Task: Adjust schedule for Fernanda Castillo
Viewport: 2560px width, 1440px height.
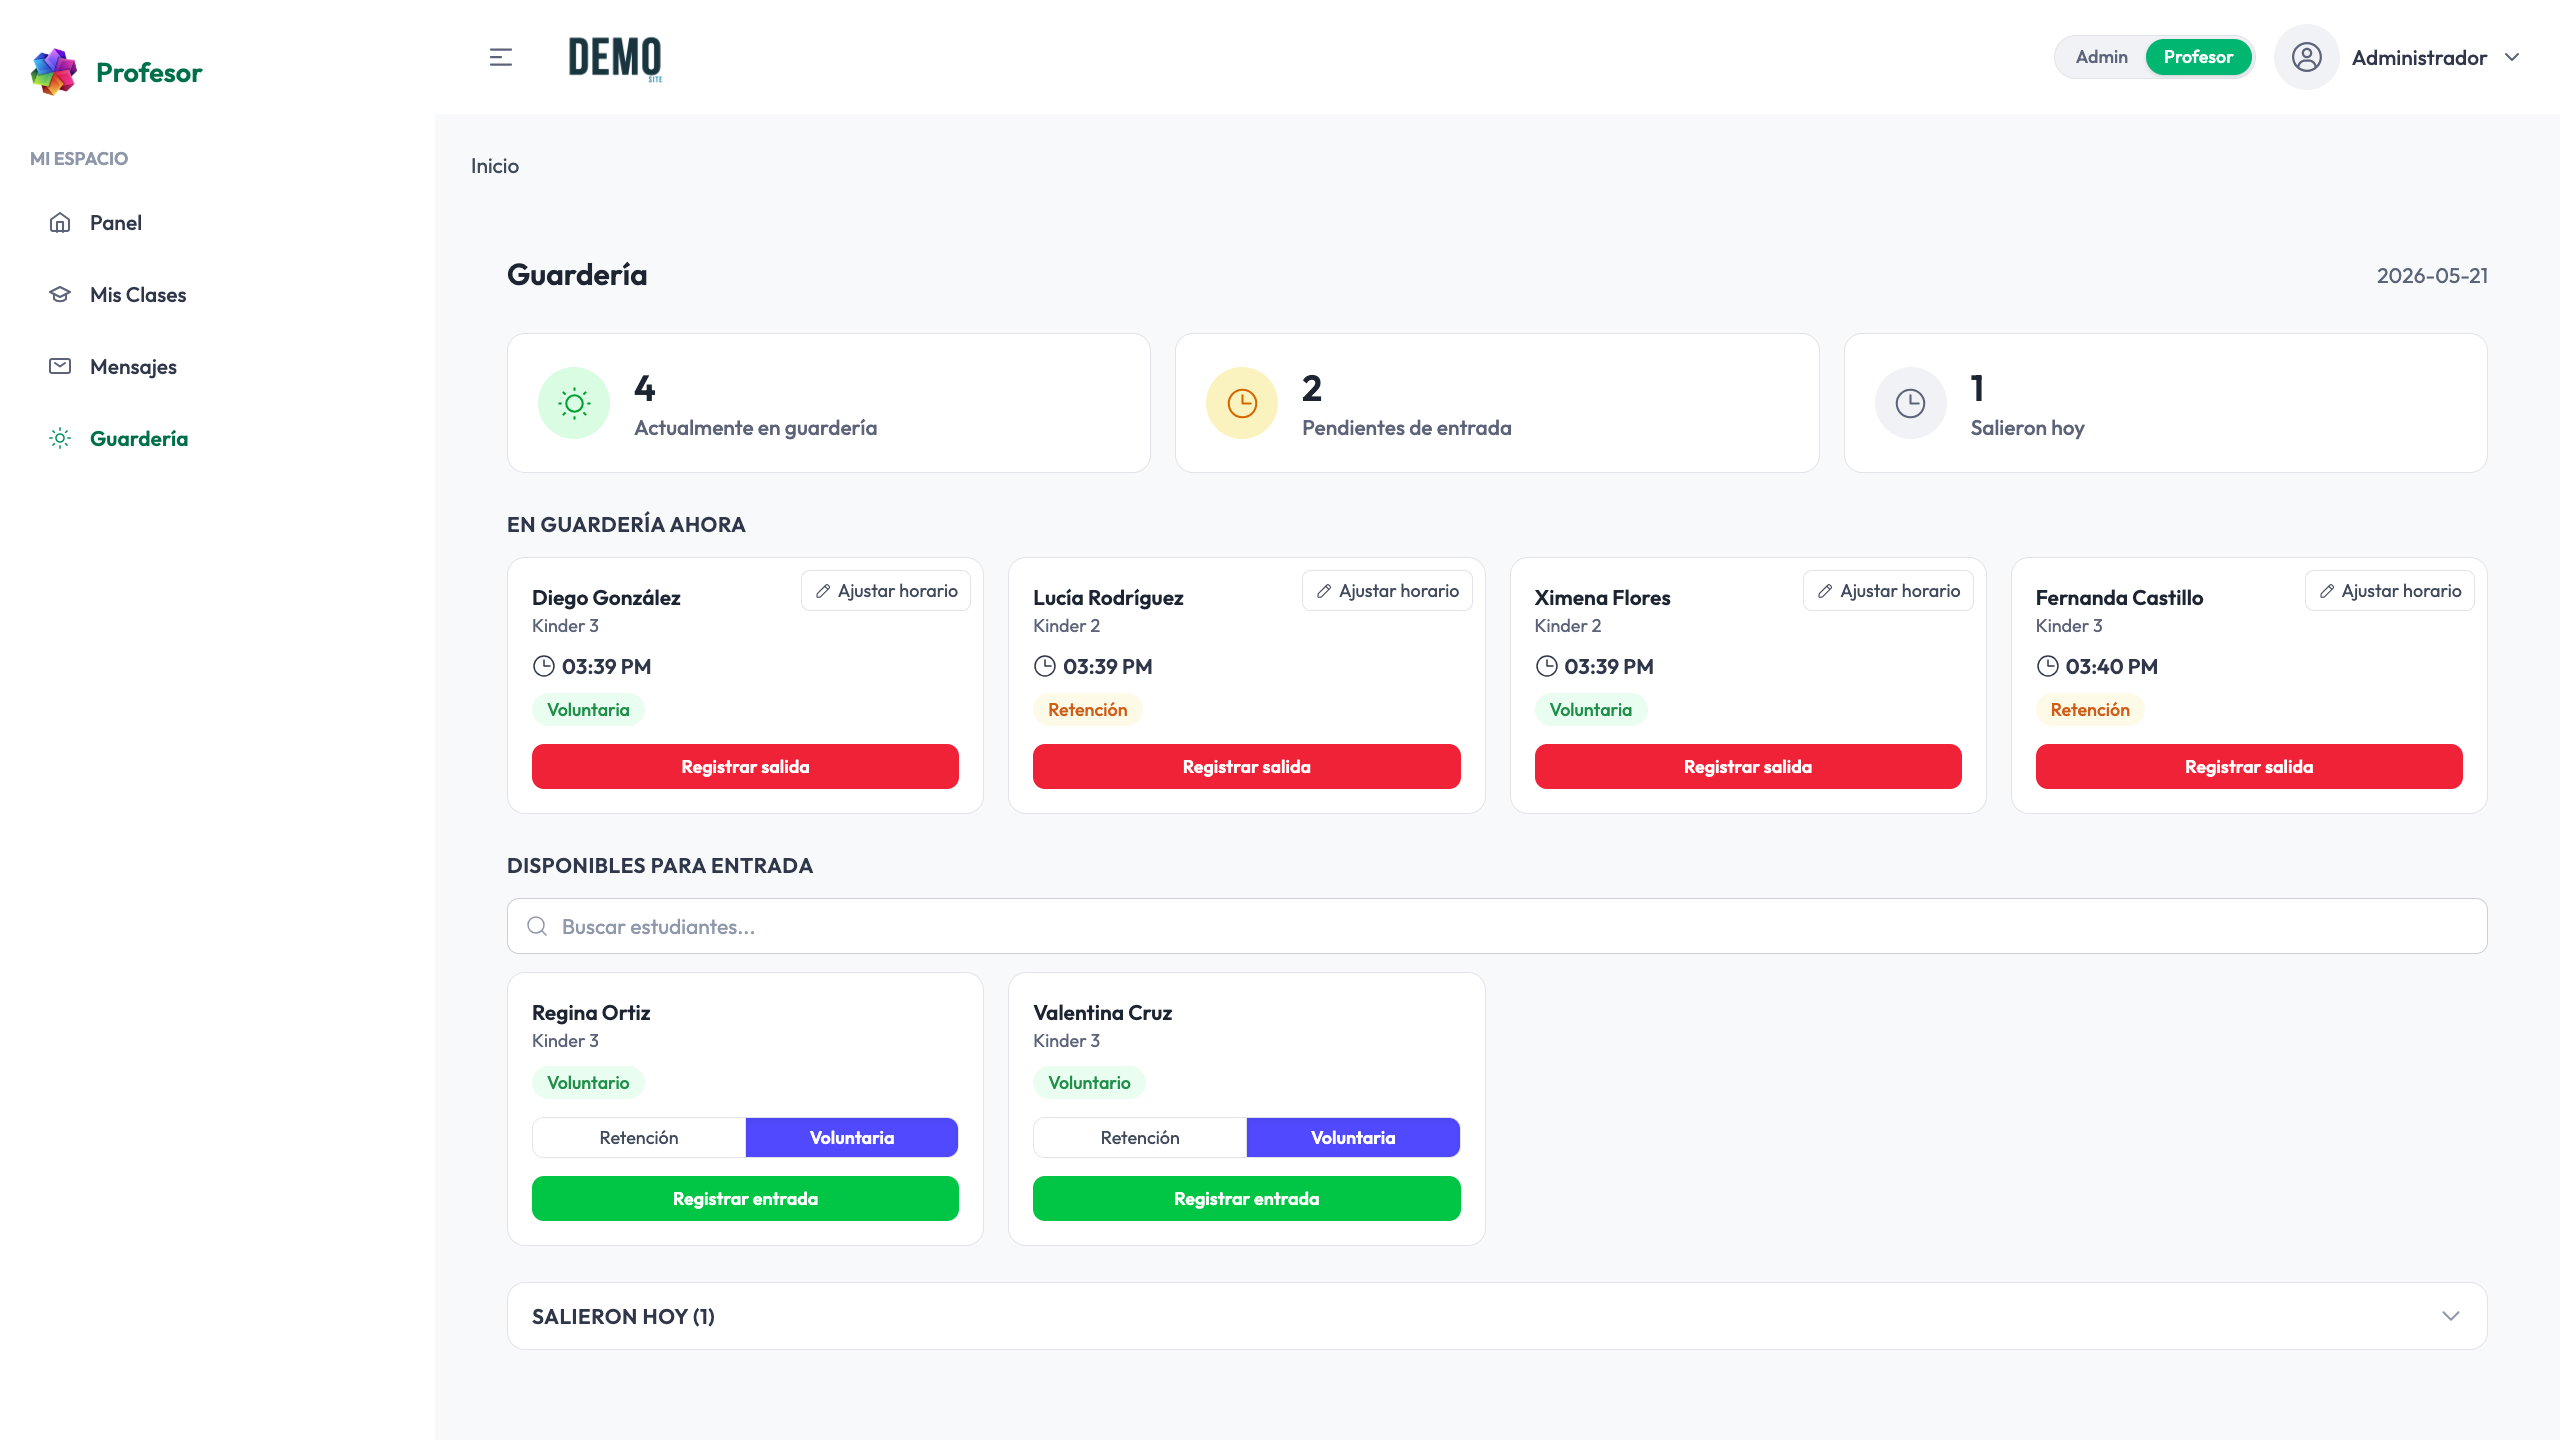Action: click(x=2390, y=590)
